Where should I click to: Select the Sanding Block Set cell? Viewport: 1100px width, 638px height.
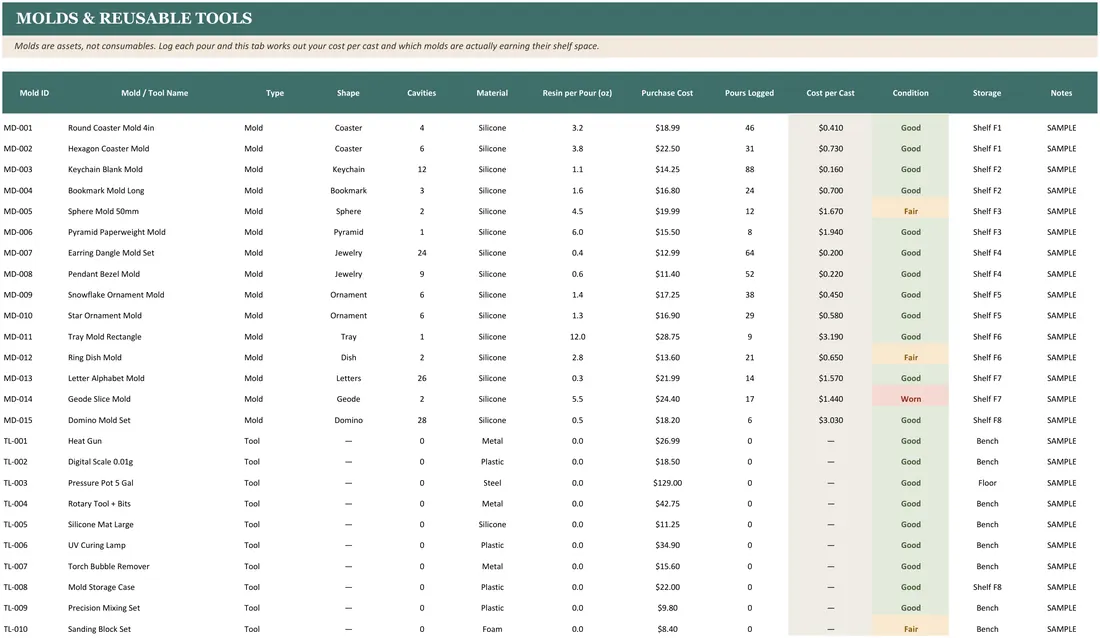click(99, 629)
